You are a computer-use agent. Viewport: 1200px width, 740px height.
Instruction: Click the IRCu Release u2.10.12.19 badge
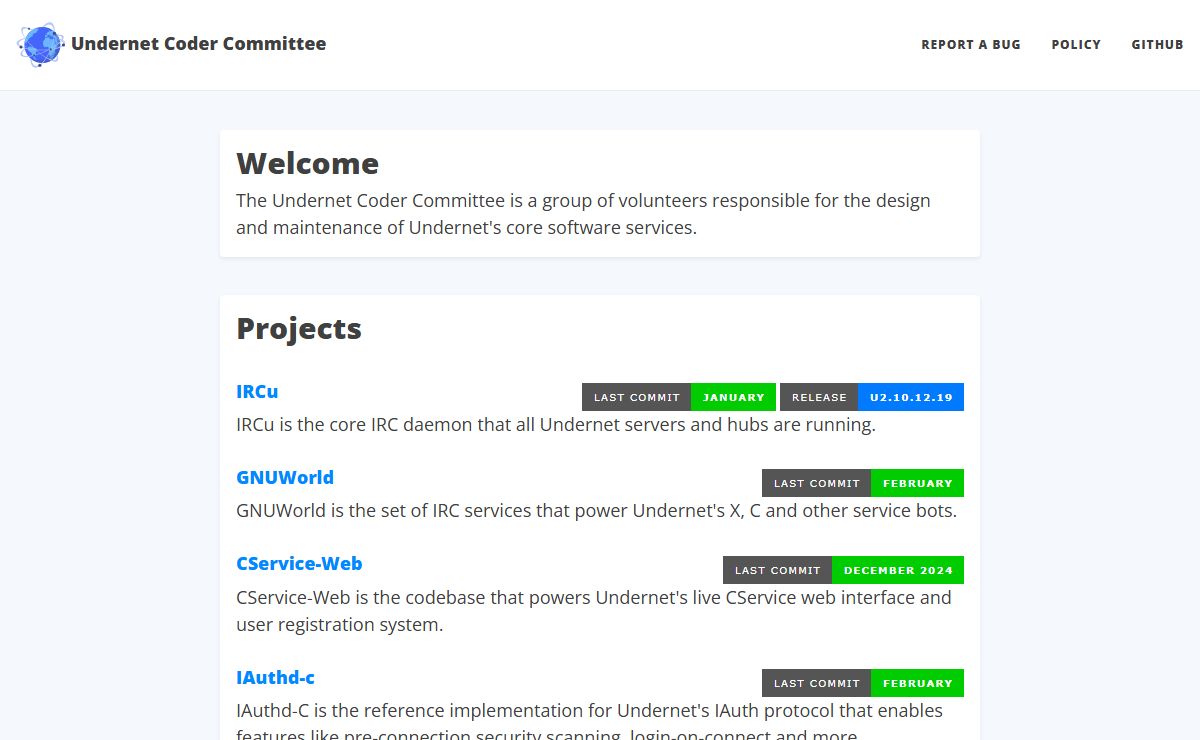pyautogui.click(x=872, y=397)
